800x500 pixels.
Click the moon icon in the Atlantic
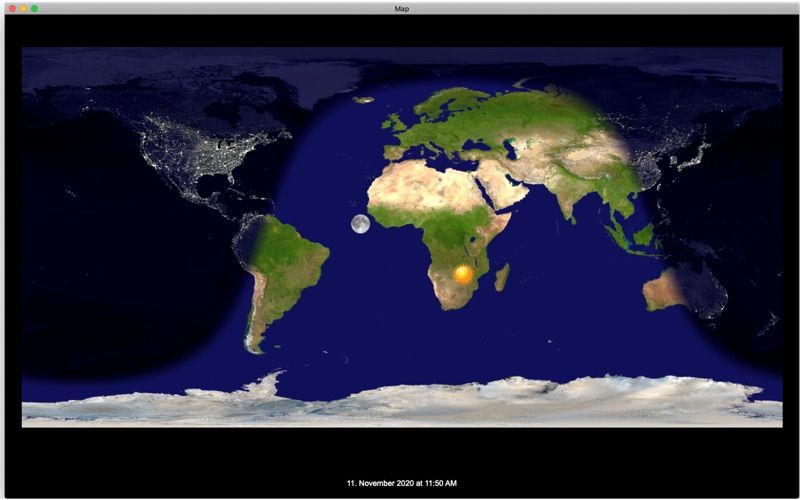[360, 224]
